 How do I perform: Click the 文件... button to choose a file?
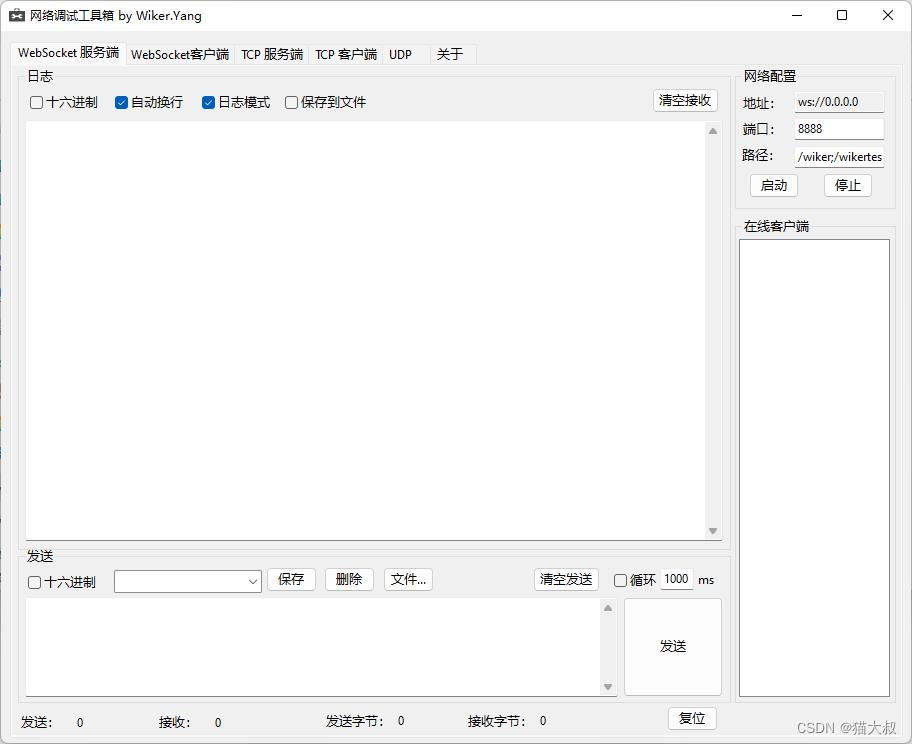click(408, 579)
